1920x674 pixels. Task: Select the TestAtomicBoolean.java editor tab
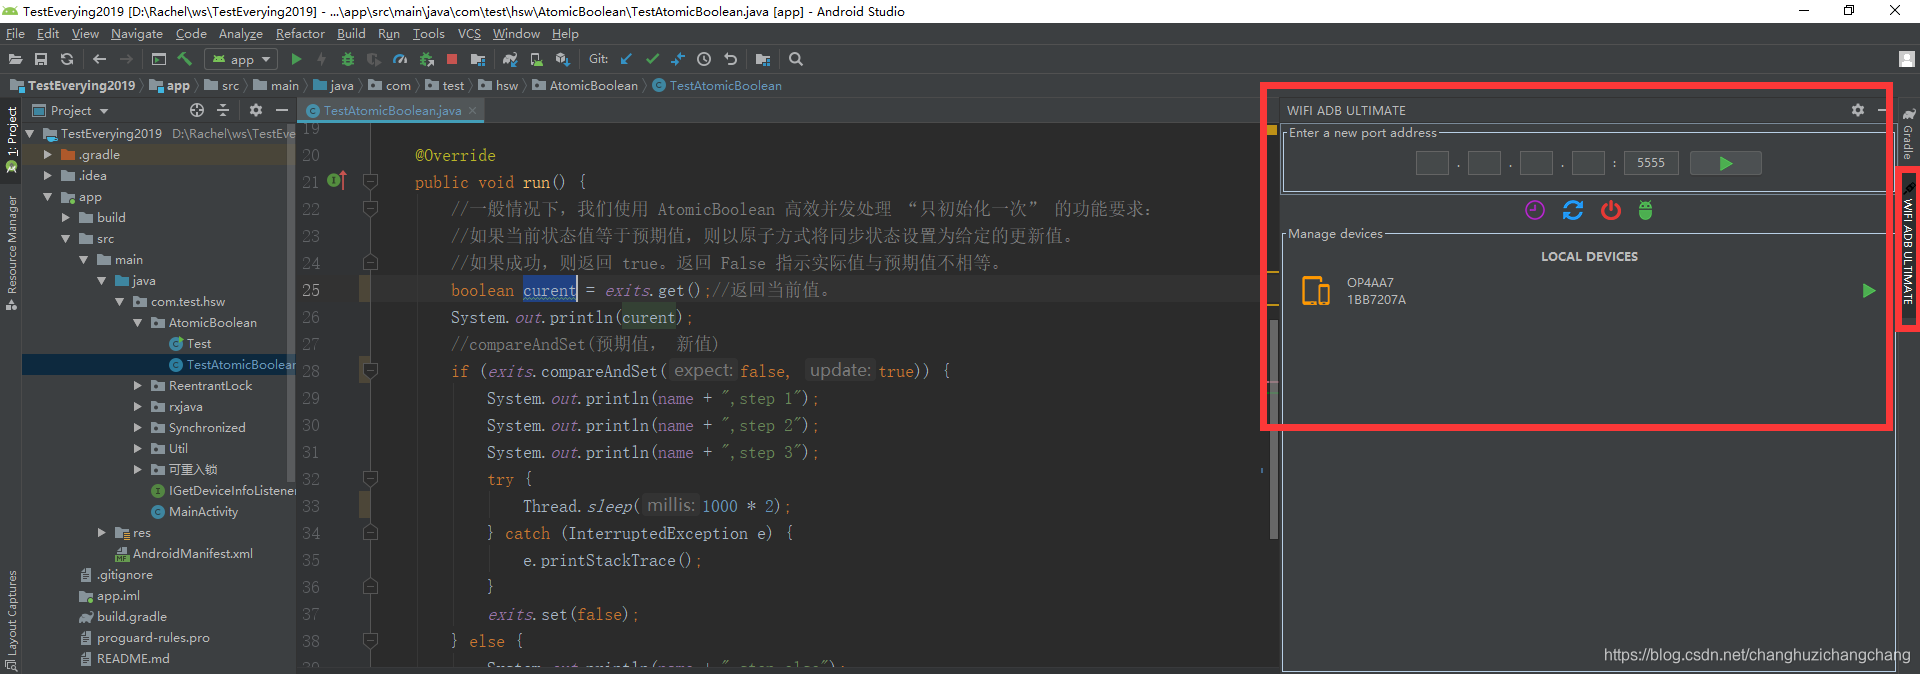coord(392,111)
